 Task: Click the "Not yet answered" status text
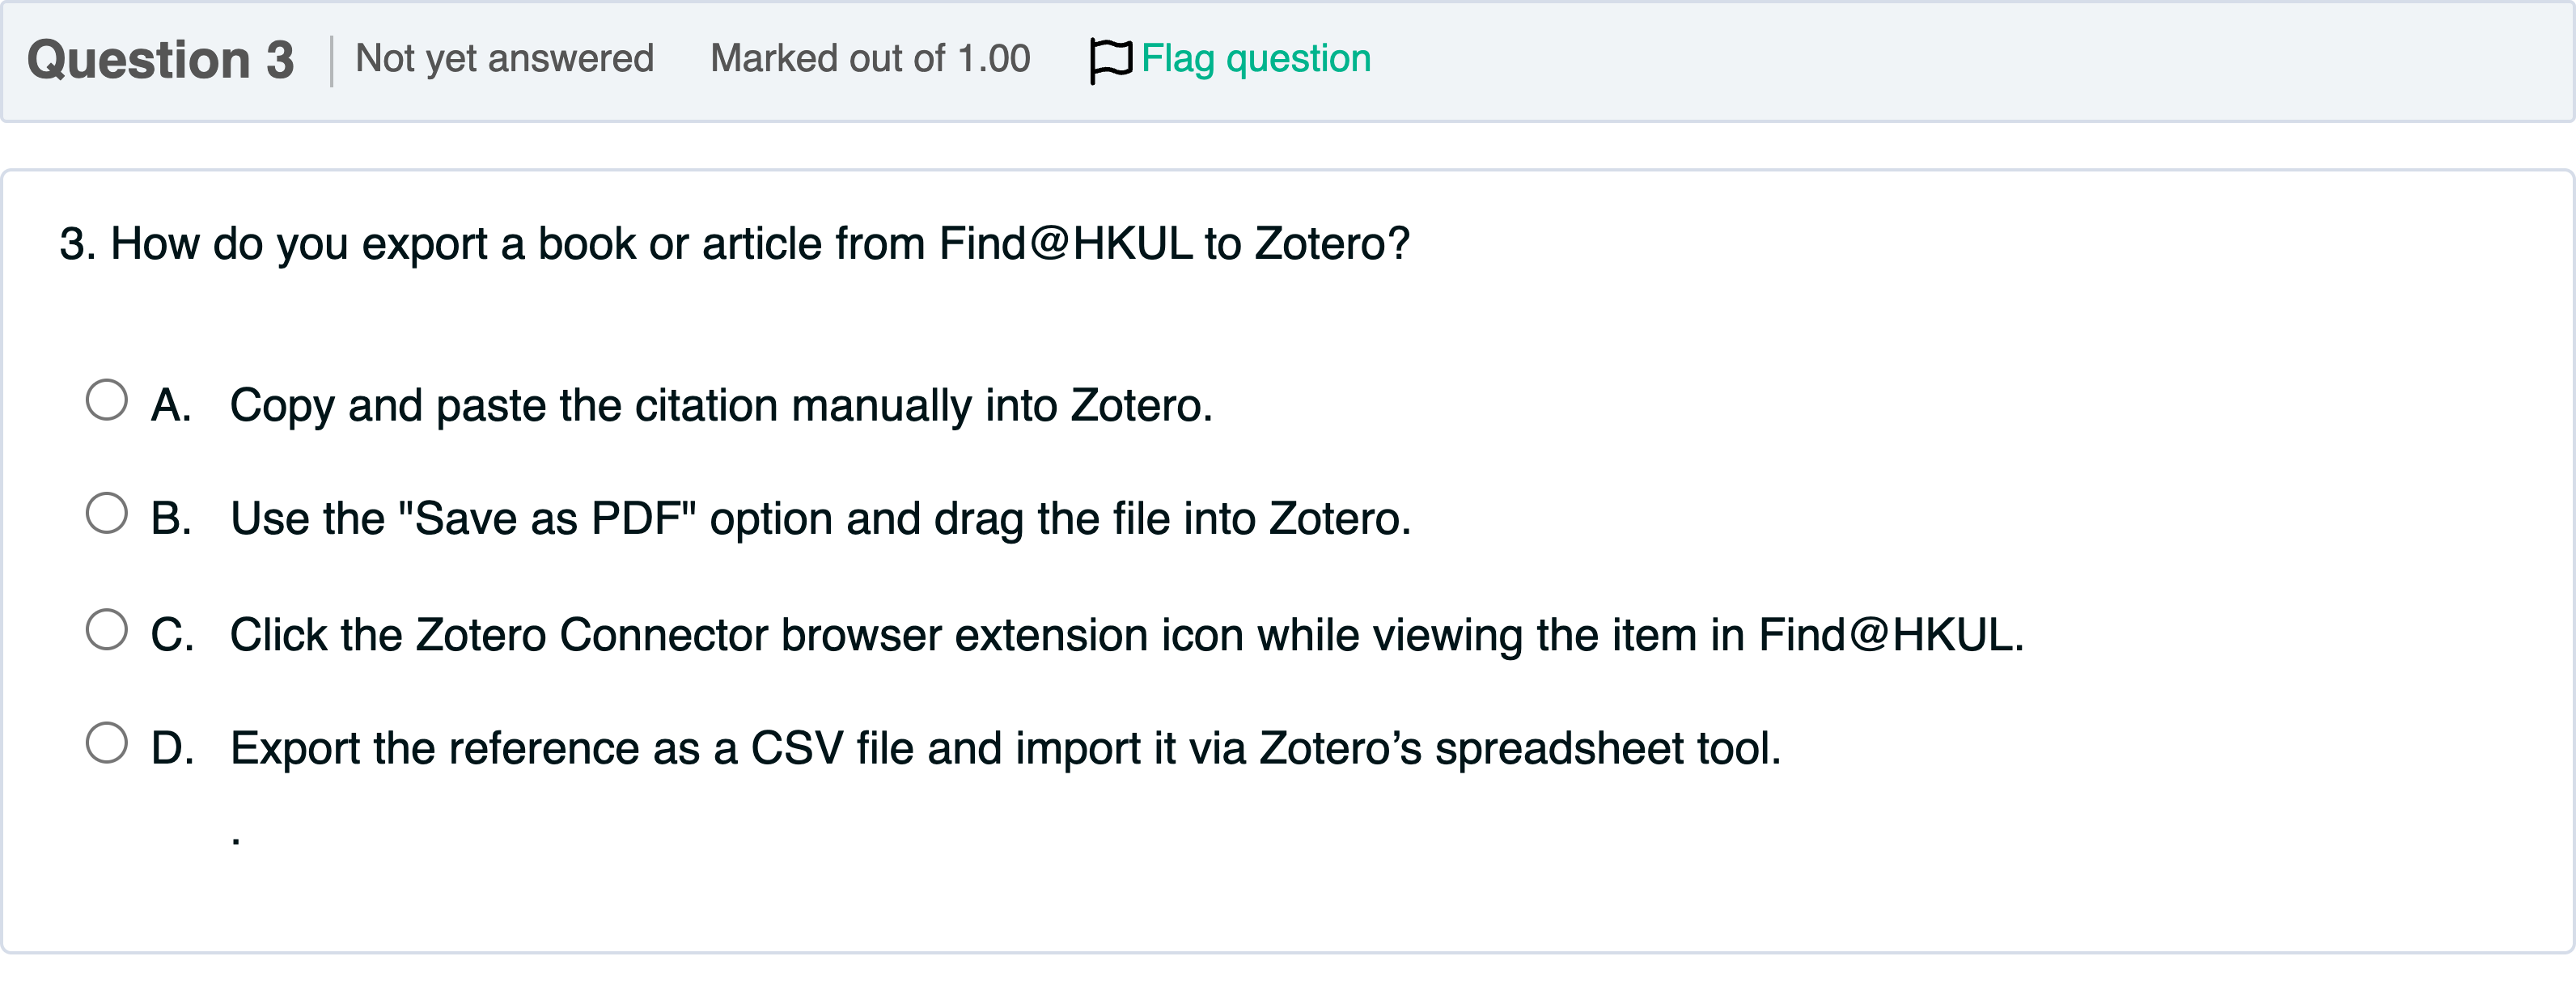[504, 59]
